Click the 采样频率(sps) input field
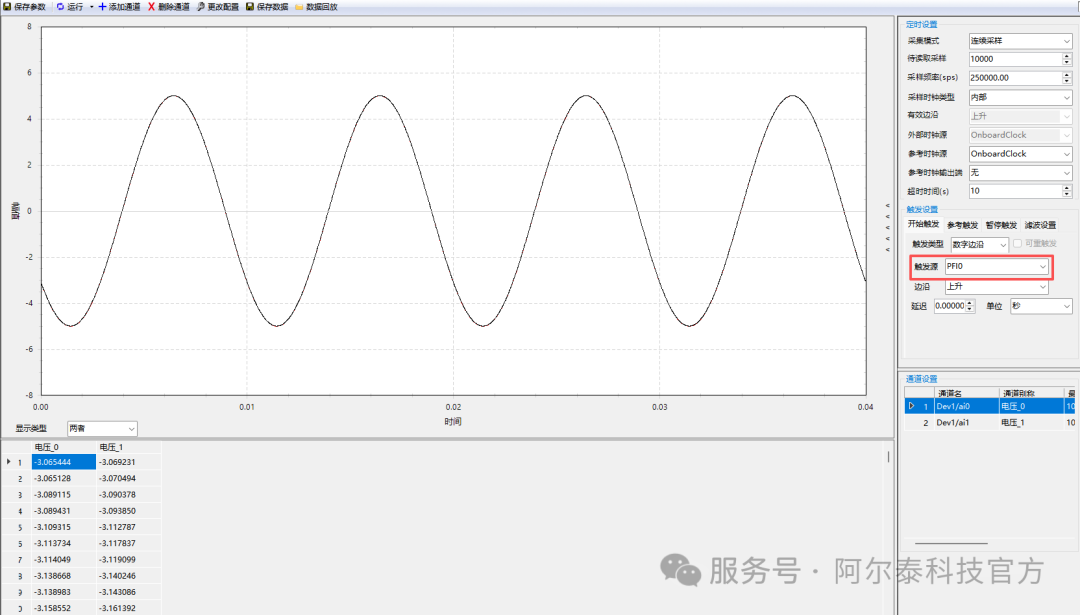 (1013, 78)
